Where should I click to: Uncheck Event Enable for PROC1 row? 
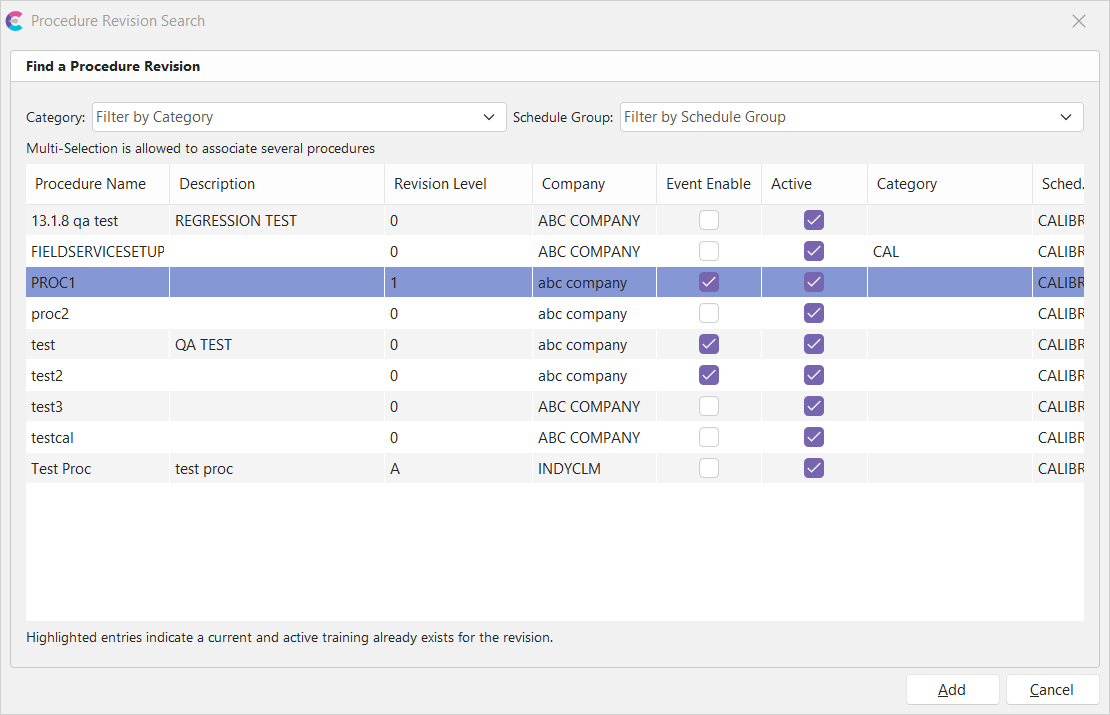pos(709,282)
